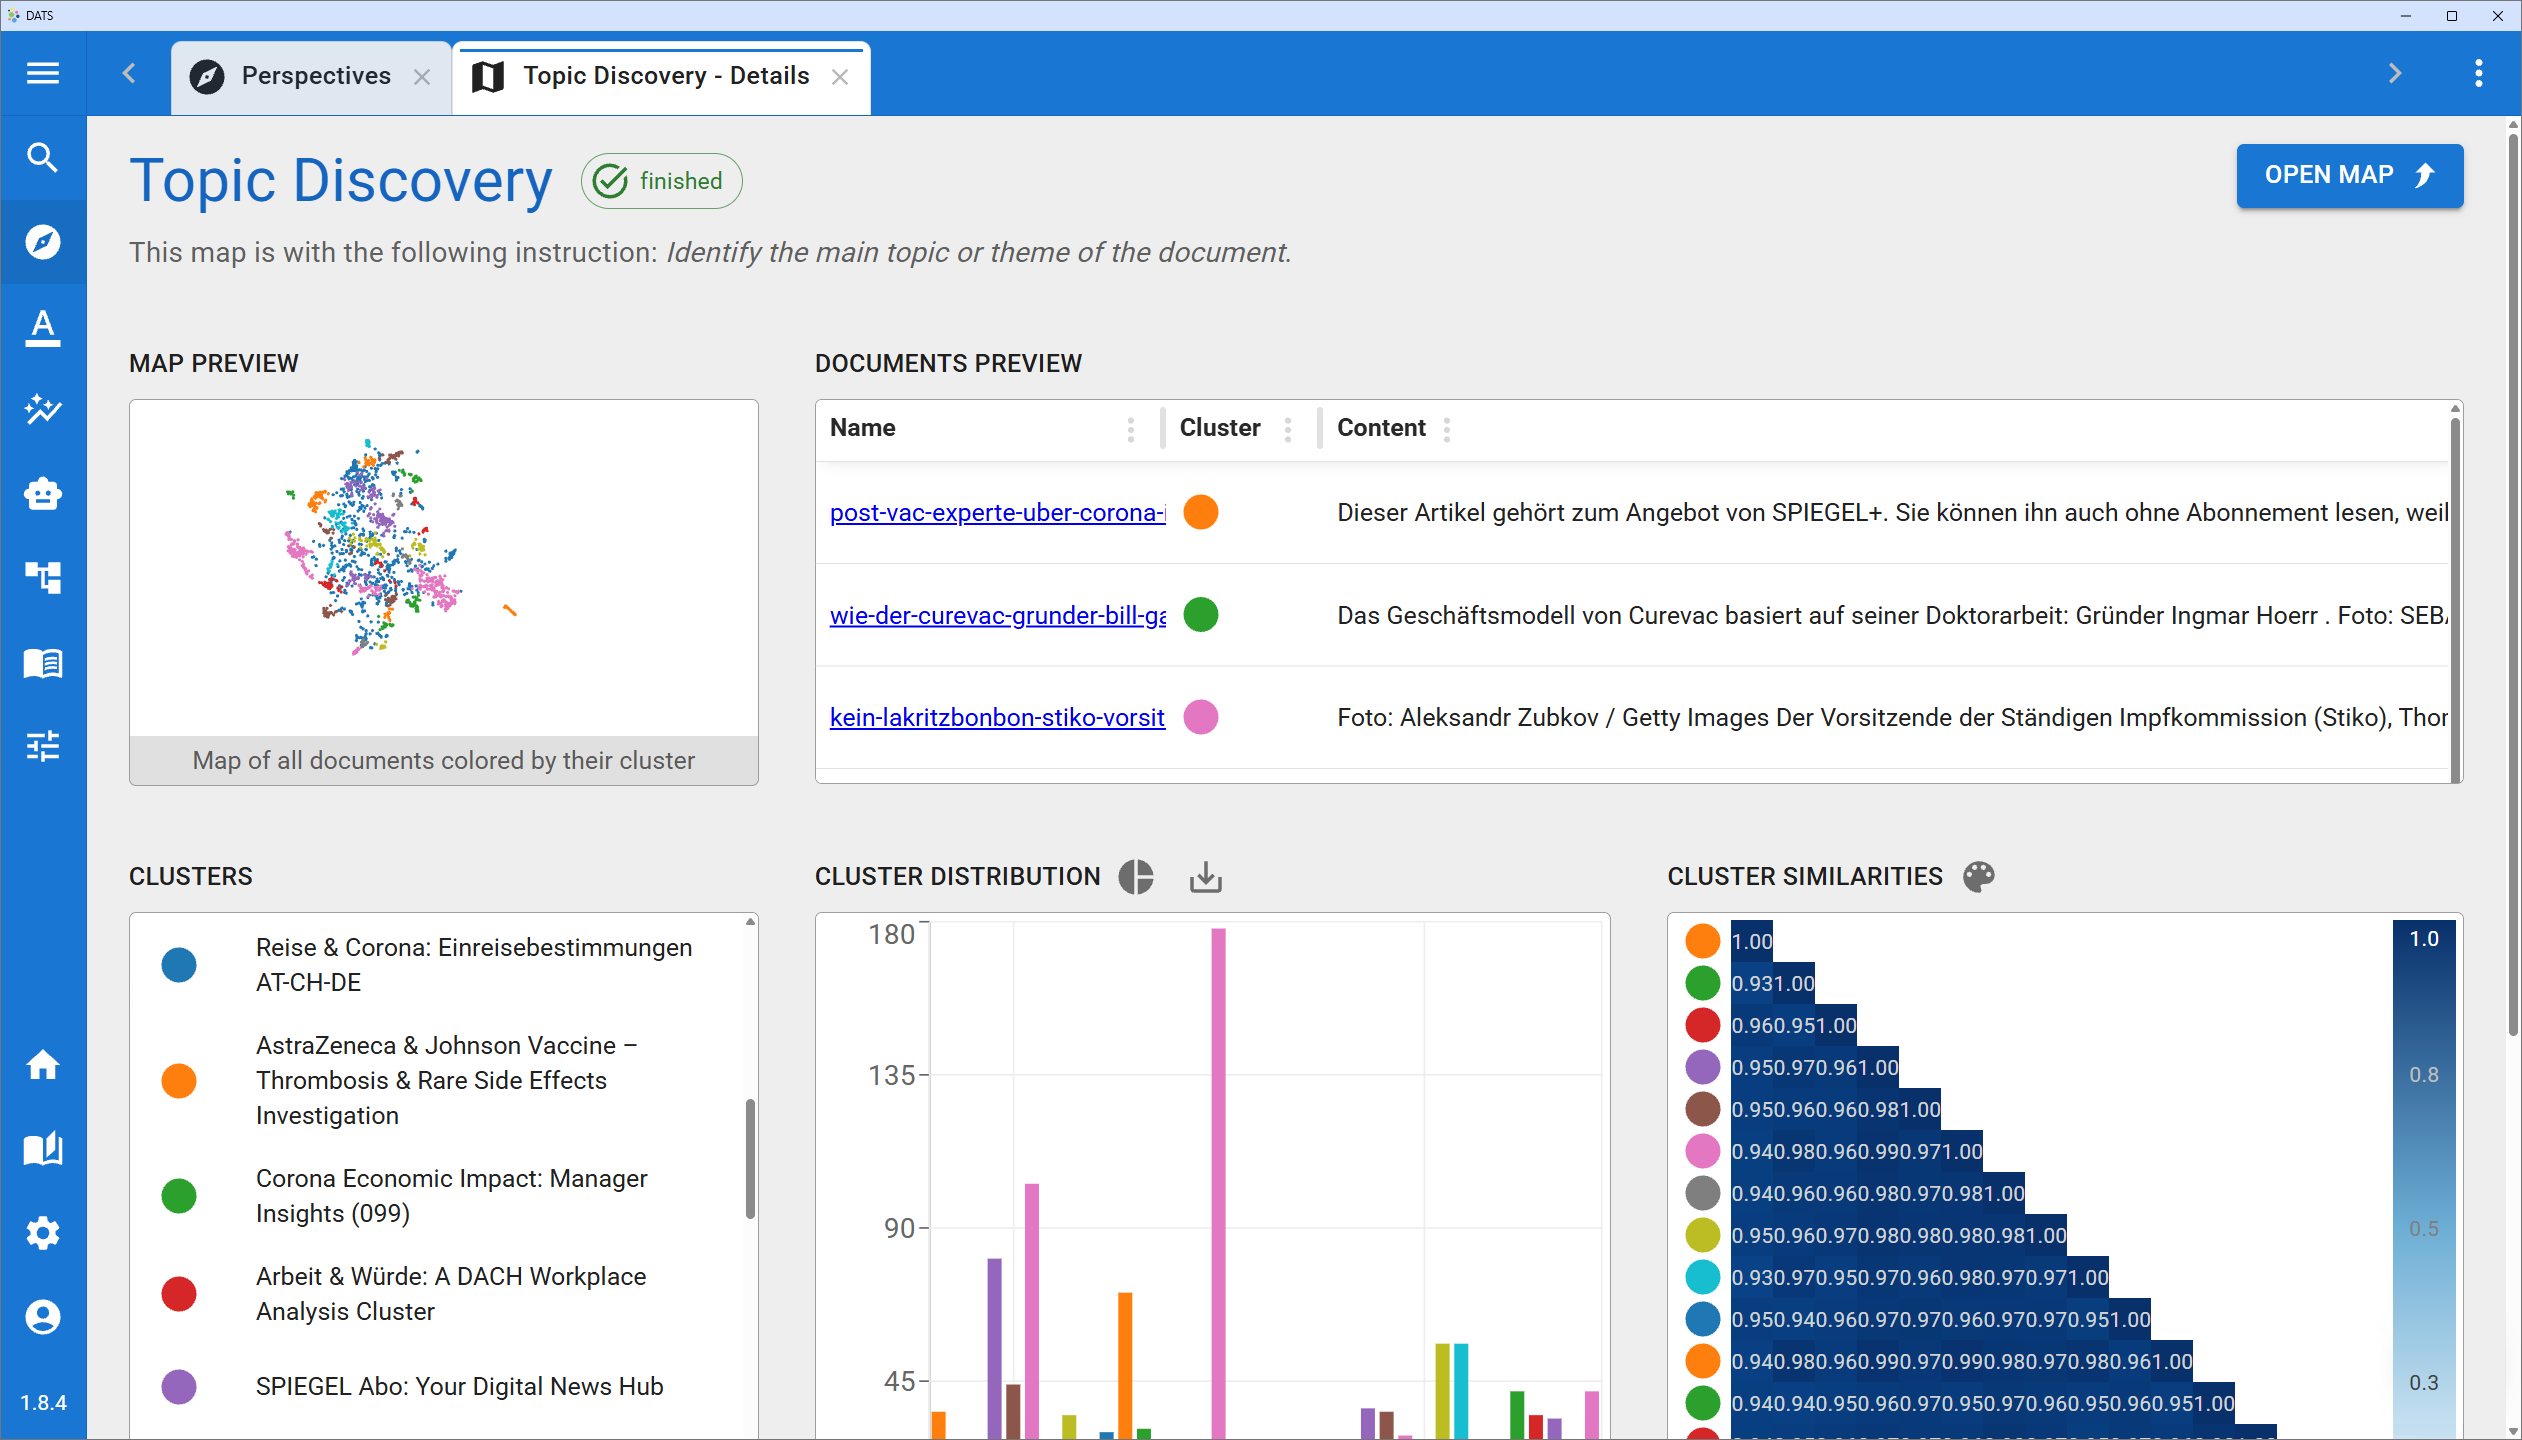Open the logbook icon in sidebar
Viewport: 2522px width, 1440px height.
(43, 662)
